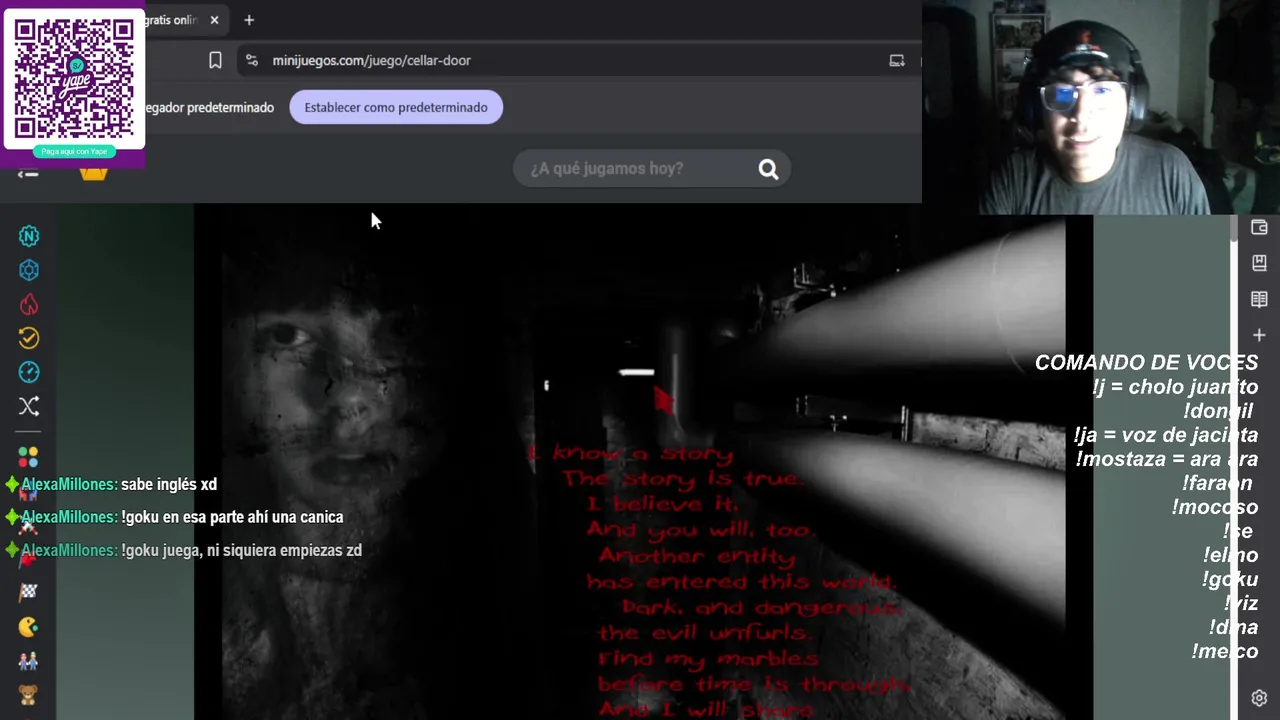1280x720 pixels.
Task: Click the 'Paga aquí con Yape' label
Action: (74, 151)
